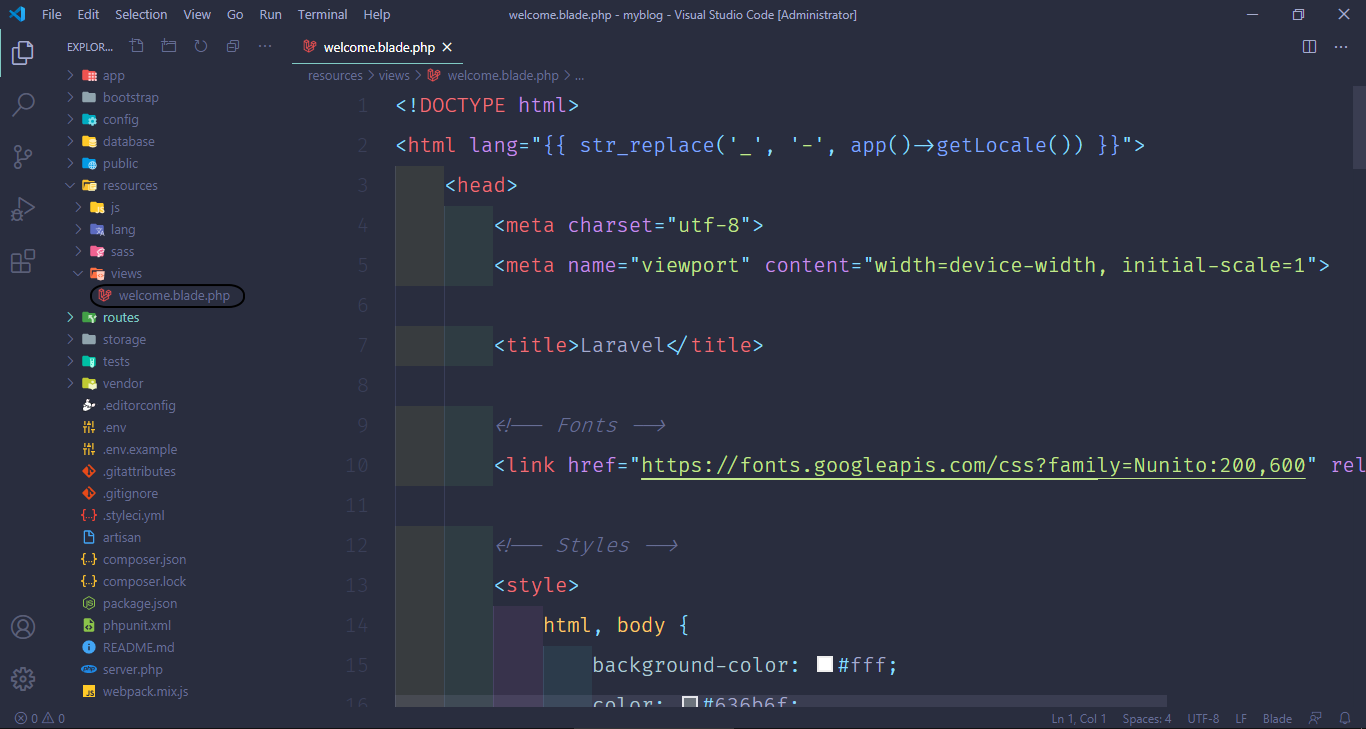Open the artisan file
This screenshot has width=1366, height=729.
tap(122, 537)
